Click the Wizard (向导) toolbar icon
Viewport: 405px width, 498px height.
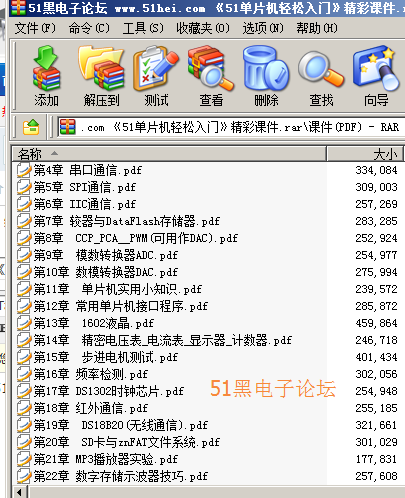(x=376, y=68)
